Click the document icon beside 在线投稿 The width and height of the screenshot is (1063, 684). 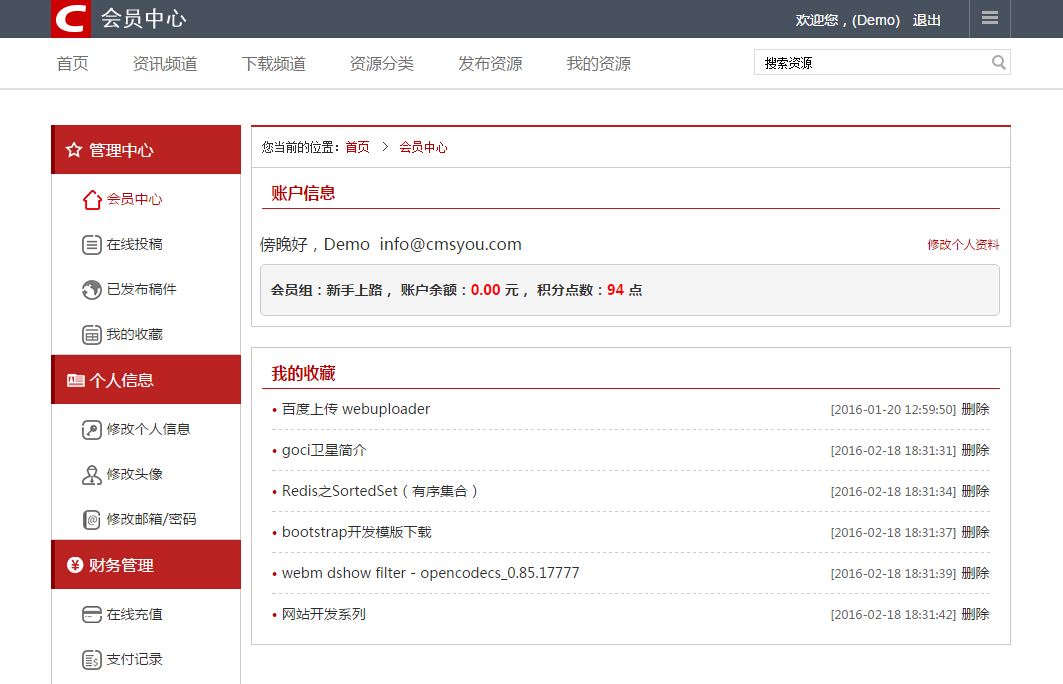point(92,245)
